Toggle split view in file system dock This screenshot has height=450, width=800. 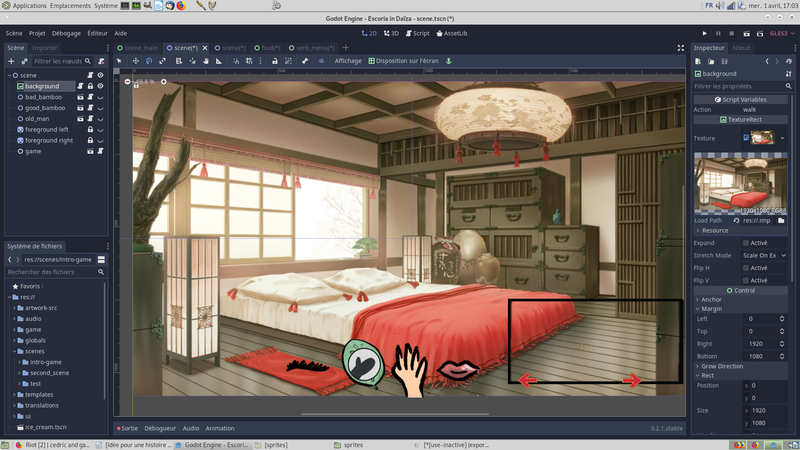tap(101, 260)
